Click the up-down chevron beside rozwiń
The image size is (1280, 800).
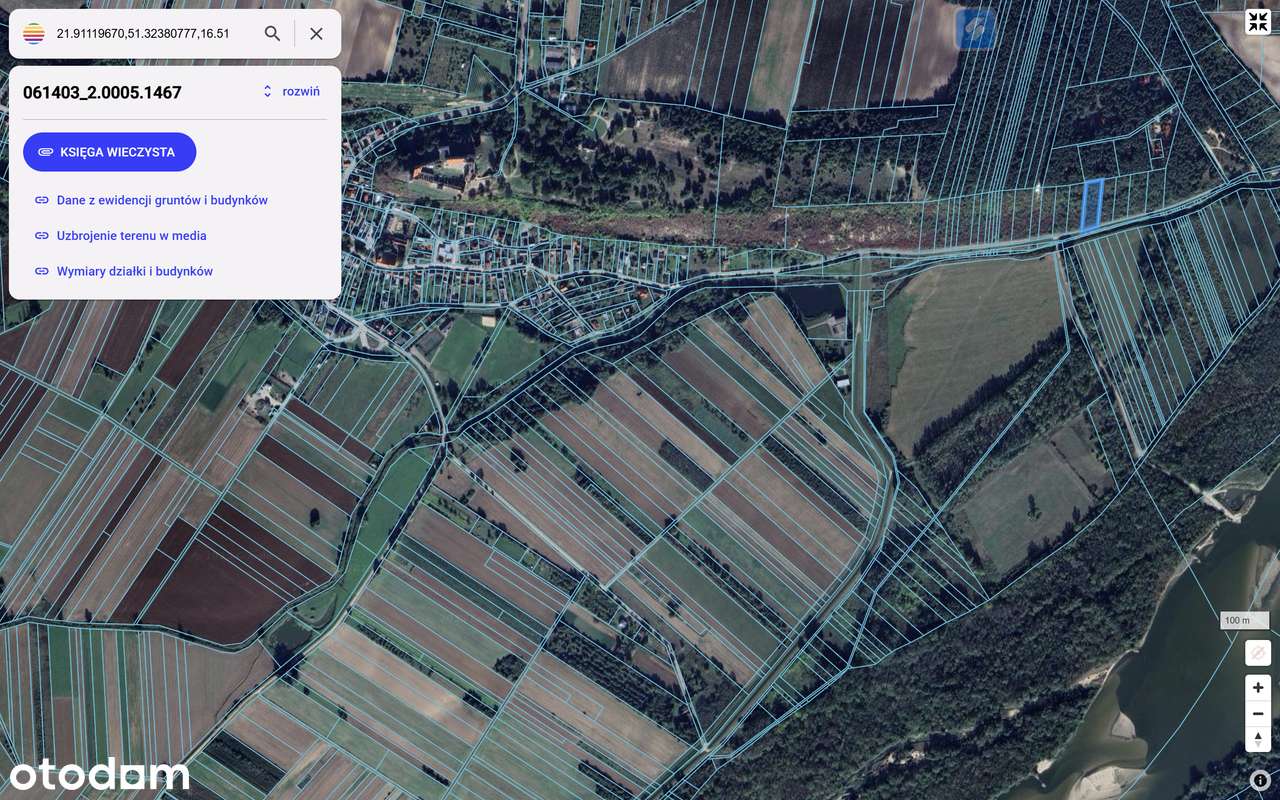pos(266,91)
